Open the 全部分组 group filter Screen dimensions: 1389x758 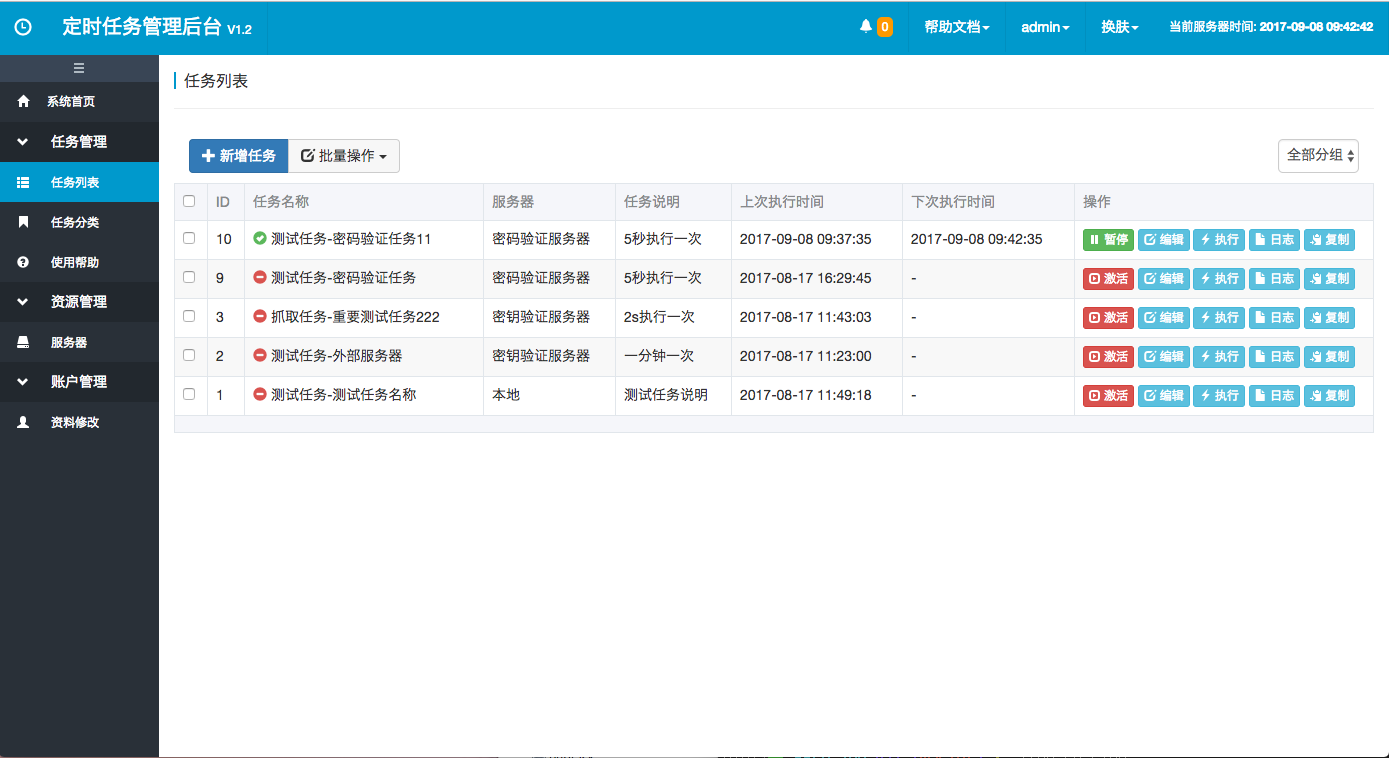(1318, 156)
